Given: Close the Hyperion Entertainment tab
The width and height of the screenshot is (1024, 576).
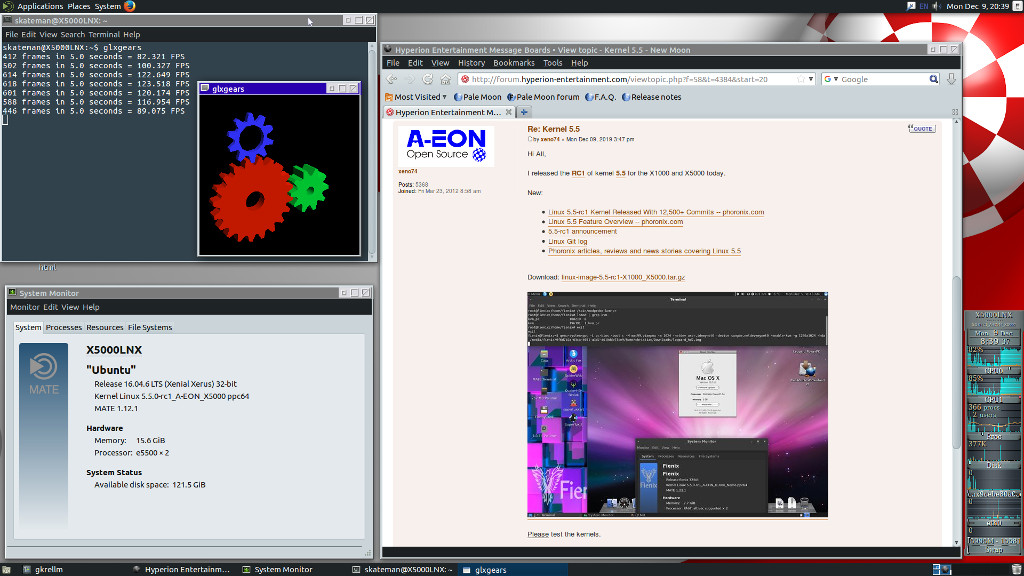Looking at the screenshot, I should coord(509,112).
